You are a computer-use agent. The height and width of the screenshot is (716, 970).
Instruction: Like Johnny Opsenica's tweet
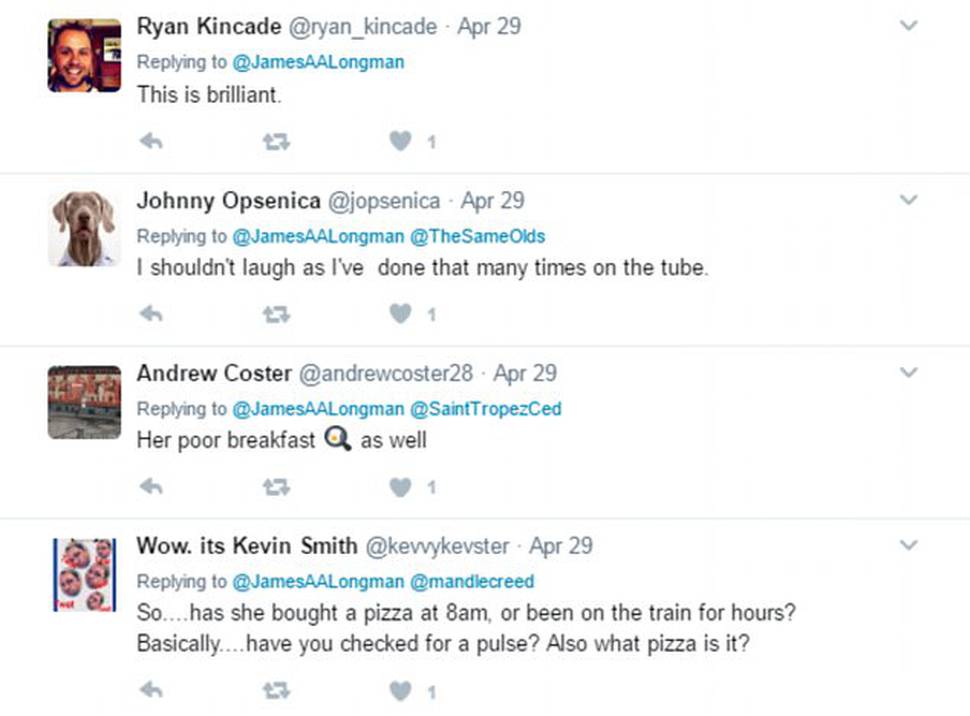point(400,314)
